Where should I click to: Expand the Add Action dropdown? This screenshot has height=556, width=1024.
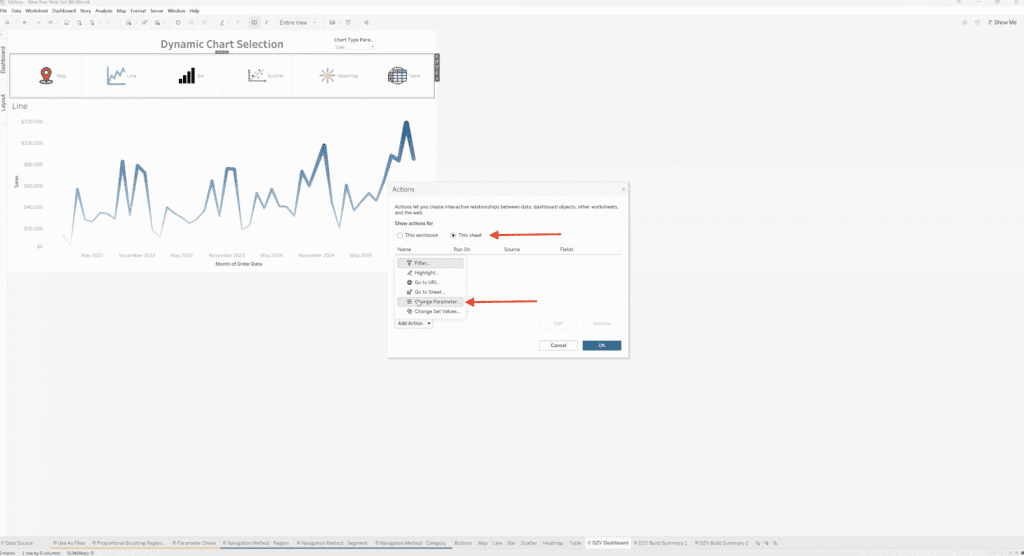click(414, 323)
